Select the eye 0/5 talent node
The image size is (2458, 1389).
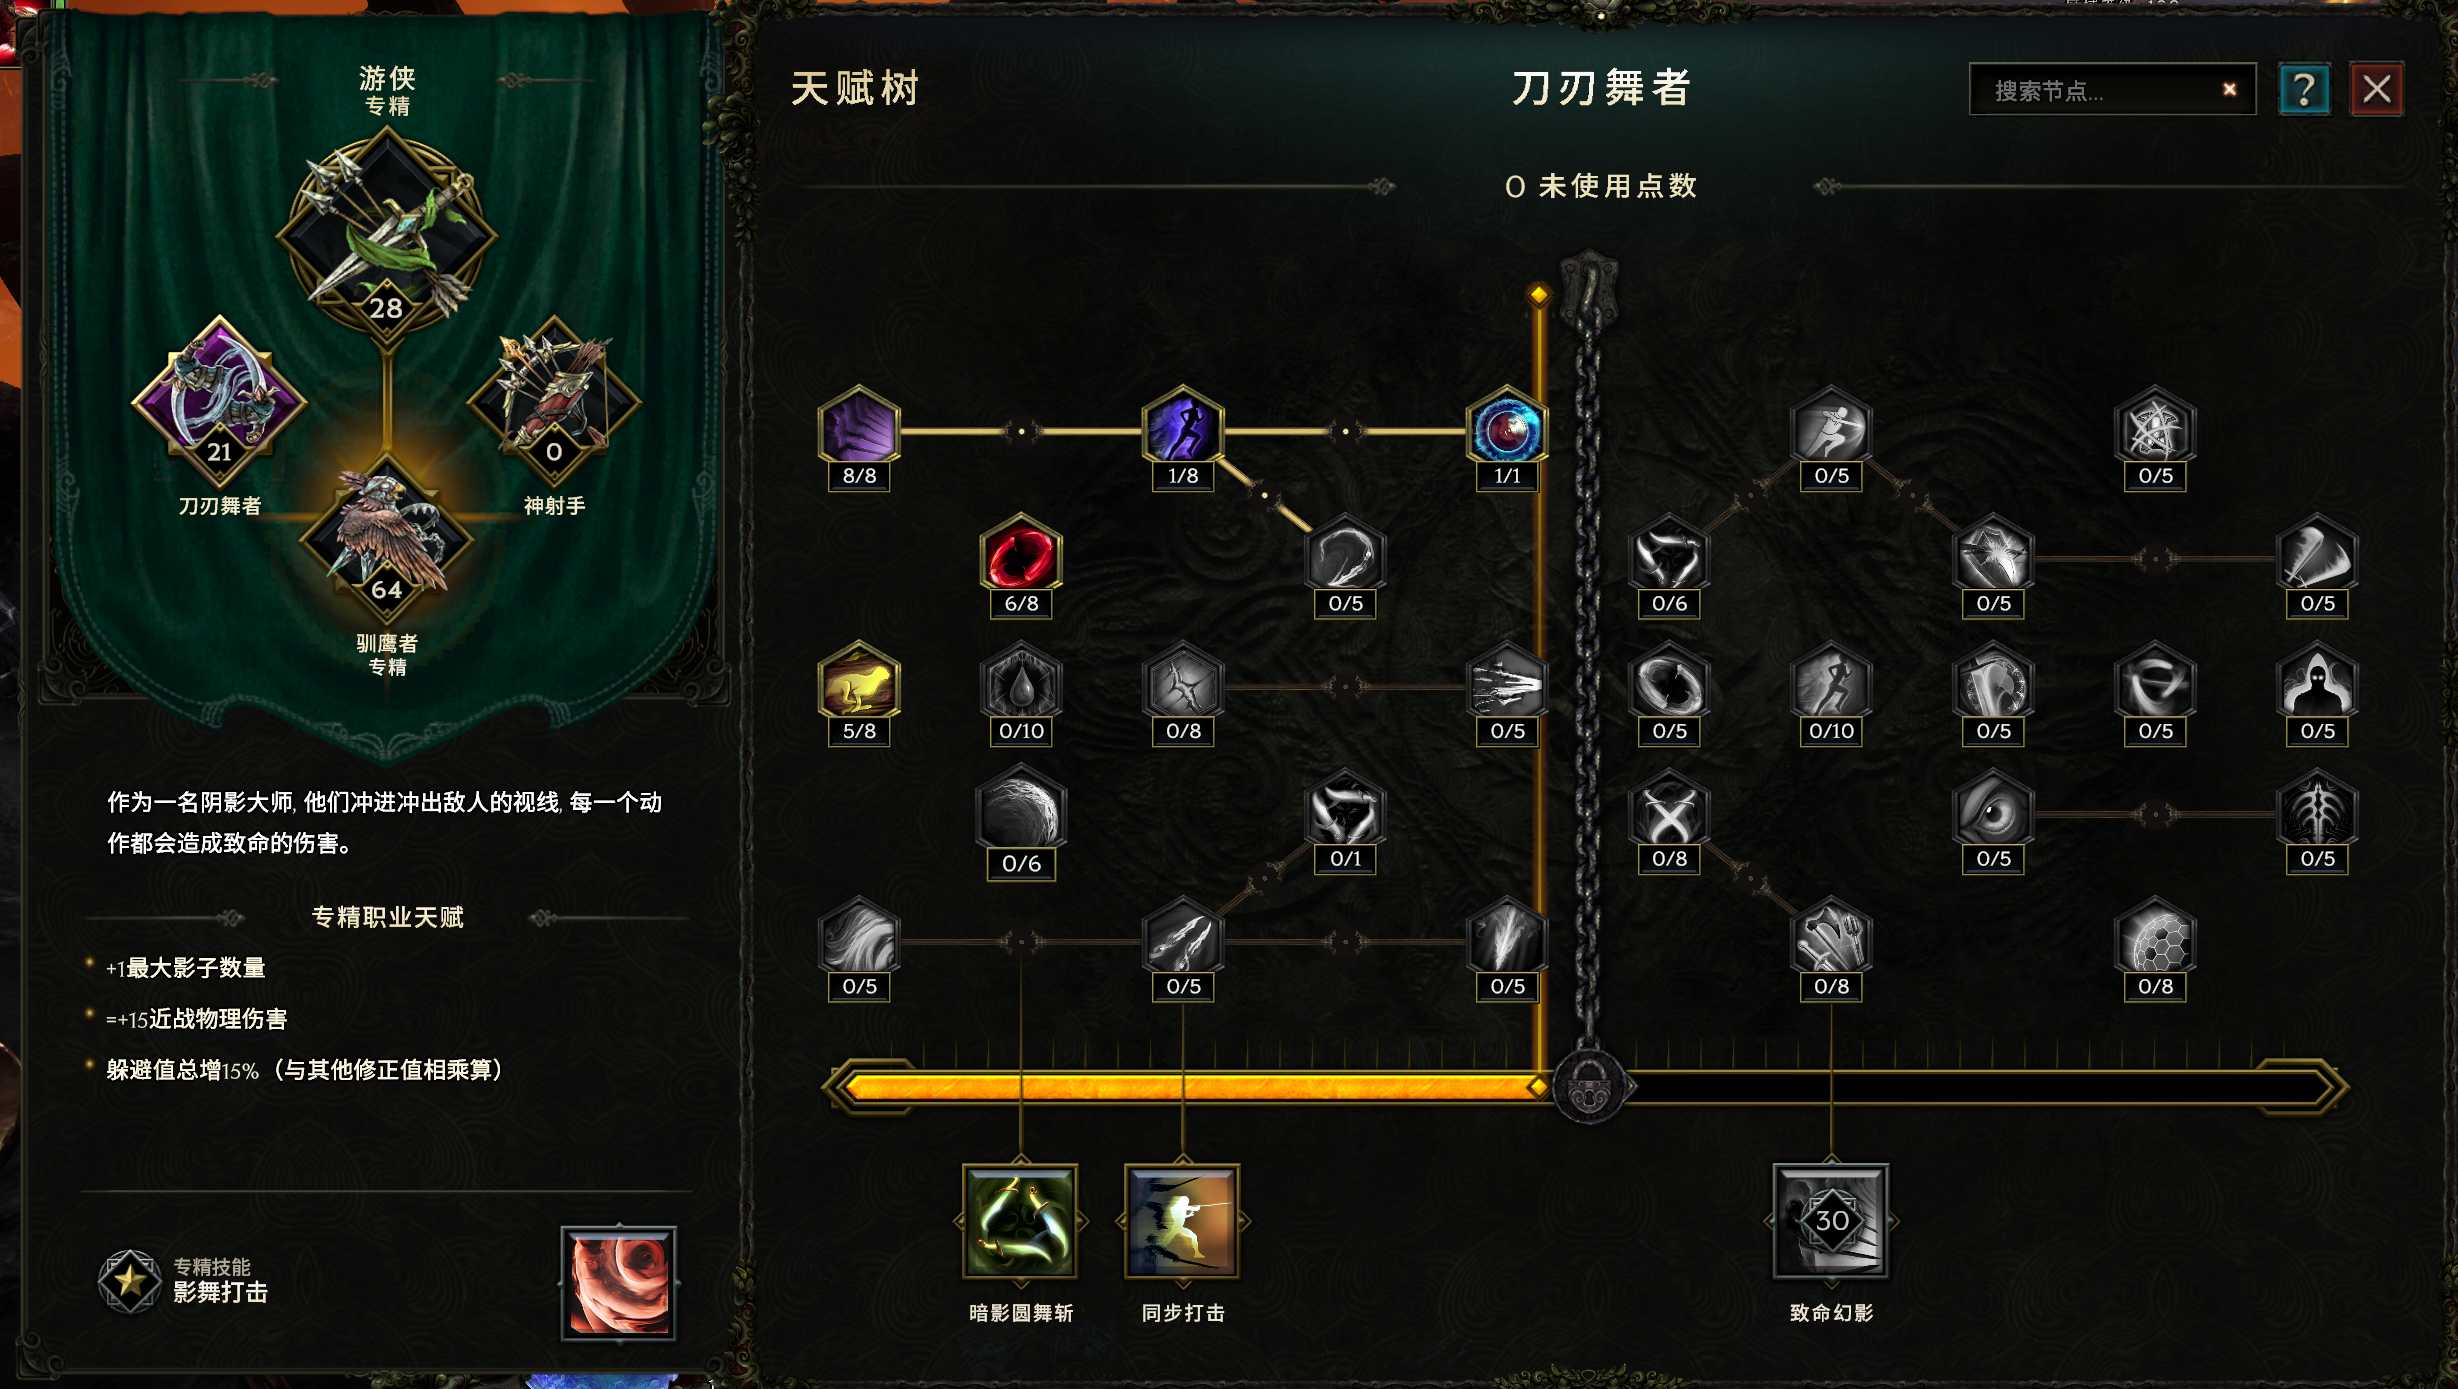click(1993, 812)
